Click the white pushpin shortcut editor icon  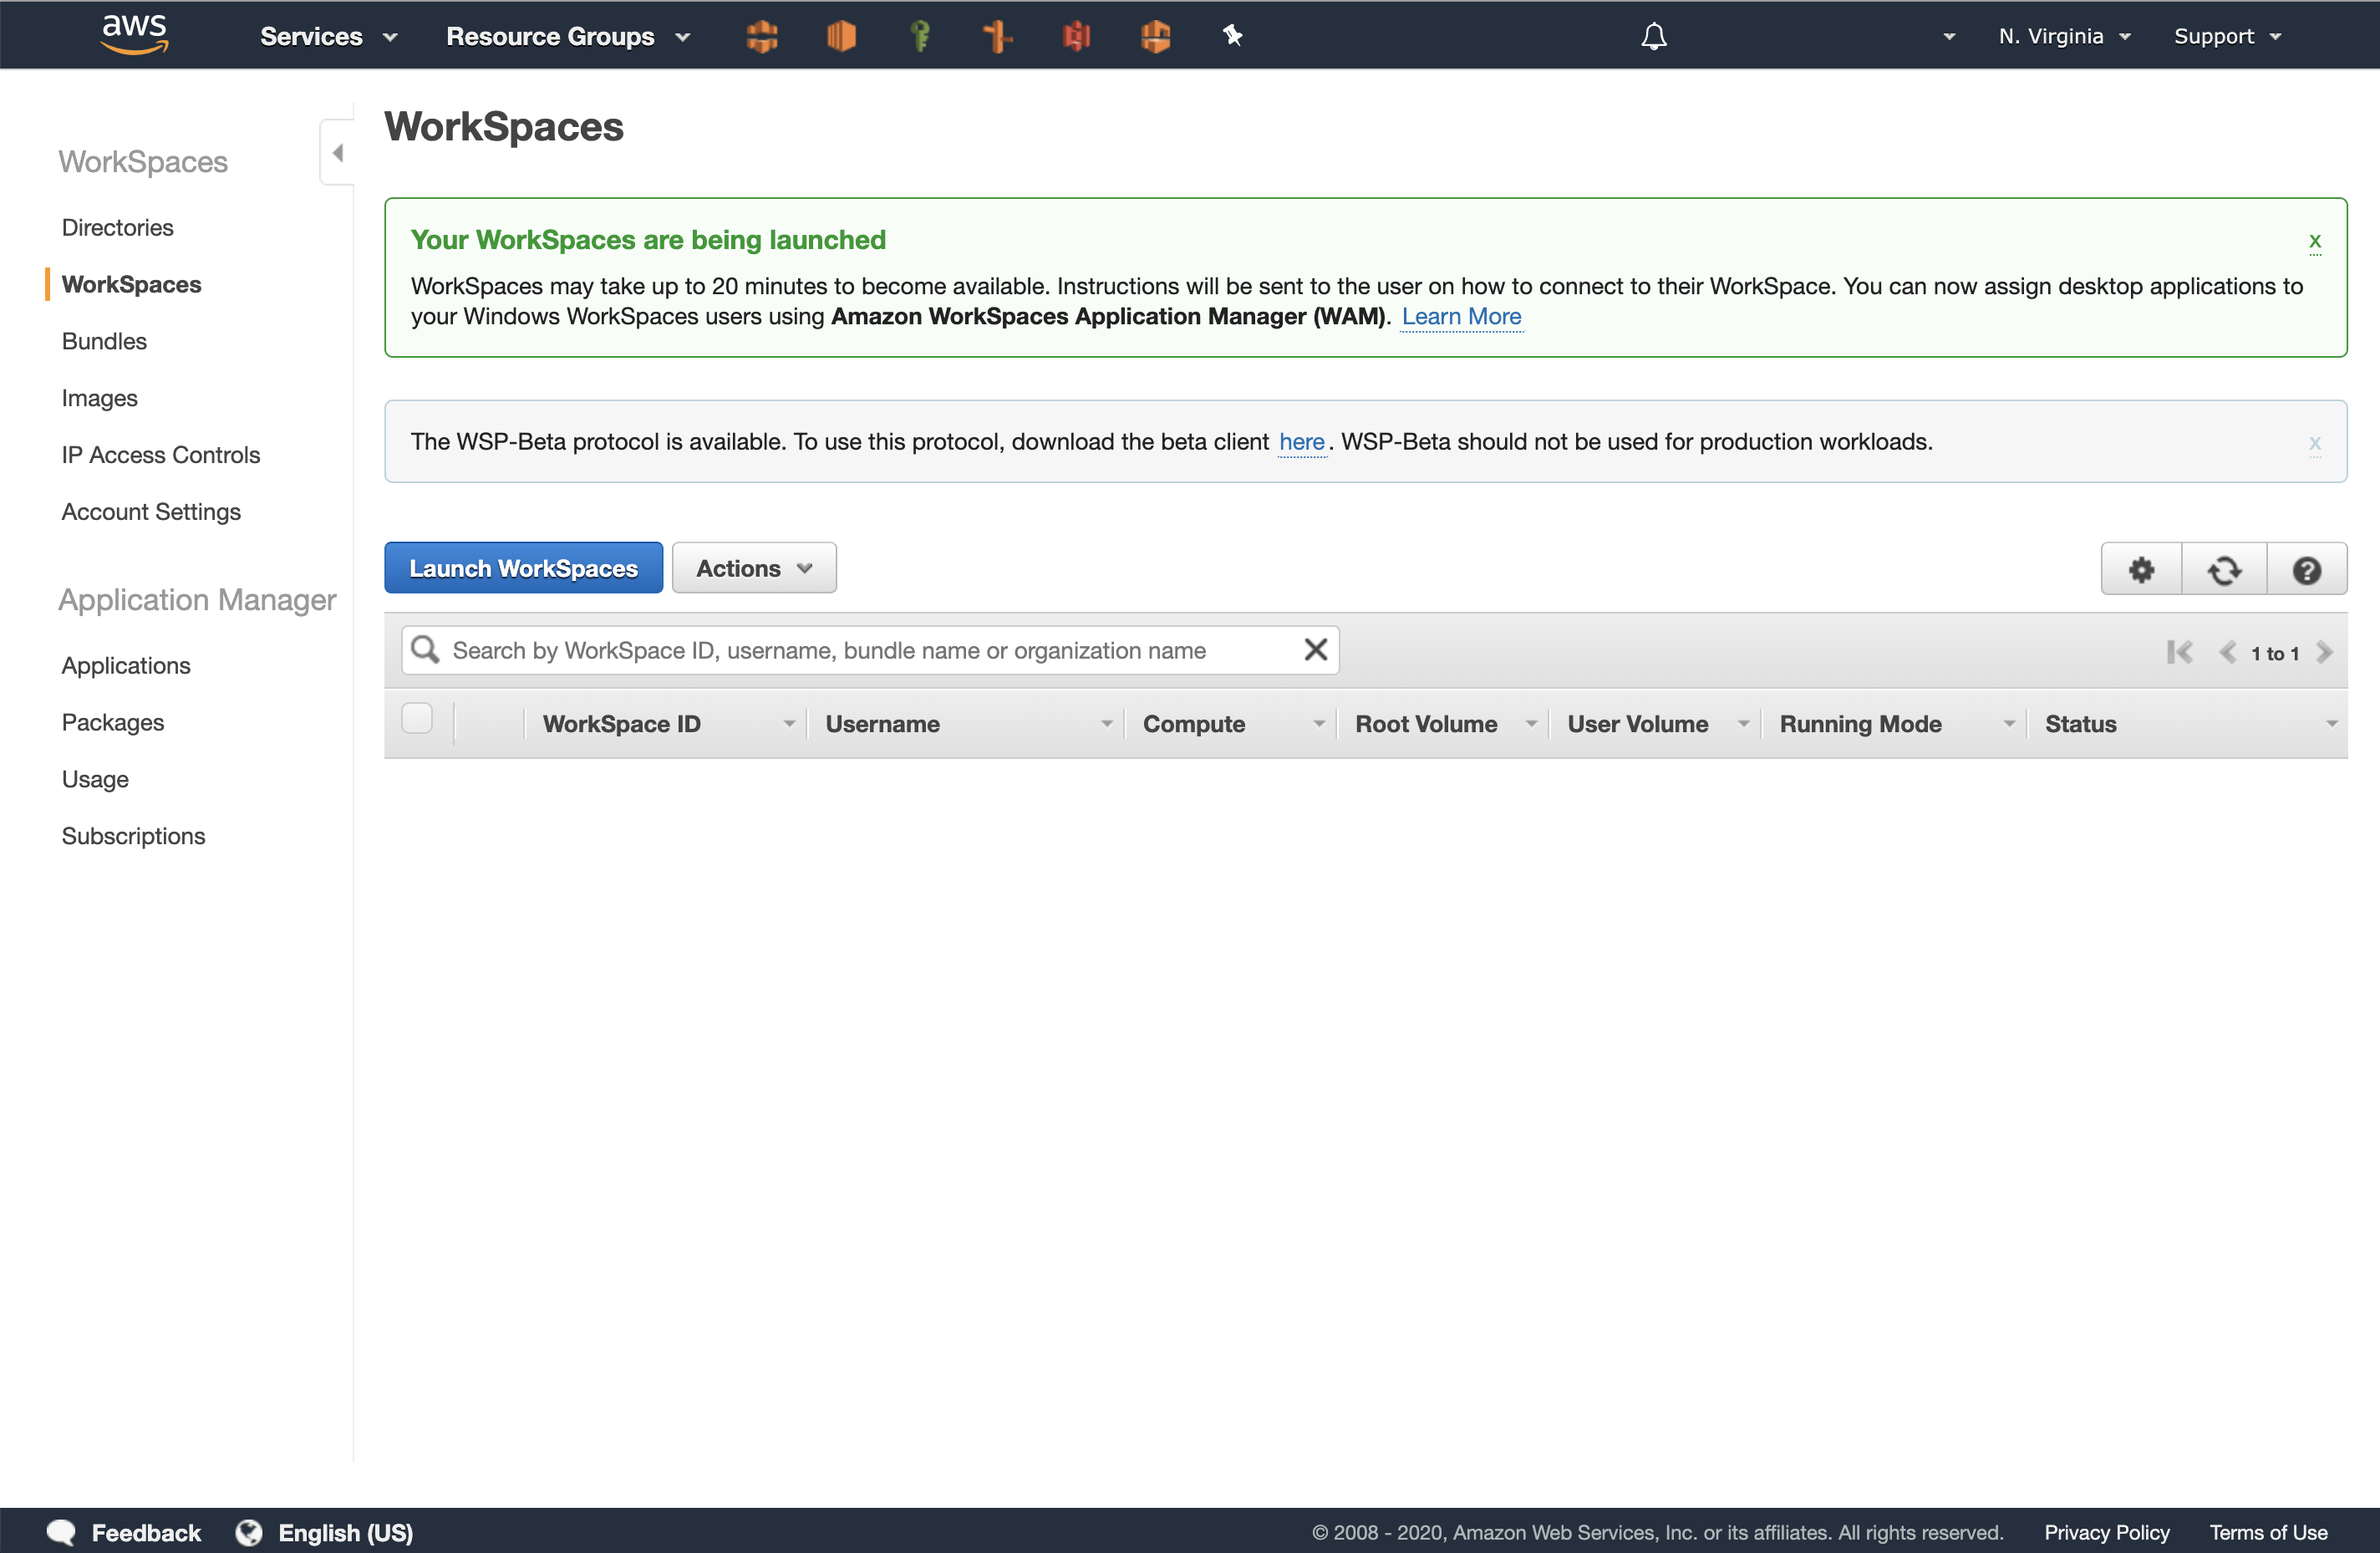click(x=1232, y=36)
